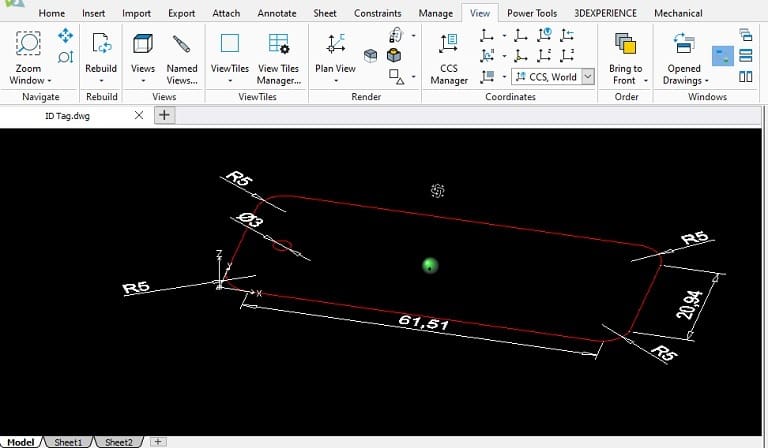
Task: Tile windows horizontally icon
Action: [745, 55]
